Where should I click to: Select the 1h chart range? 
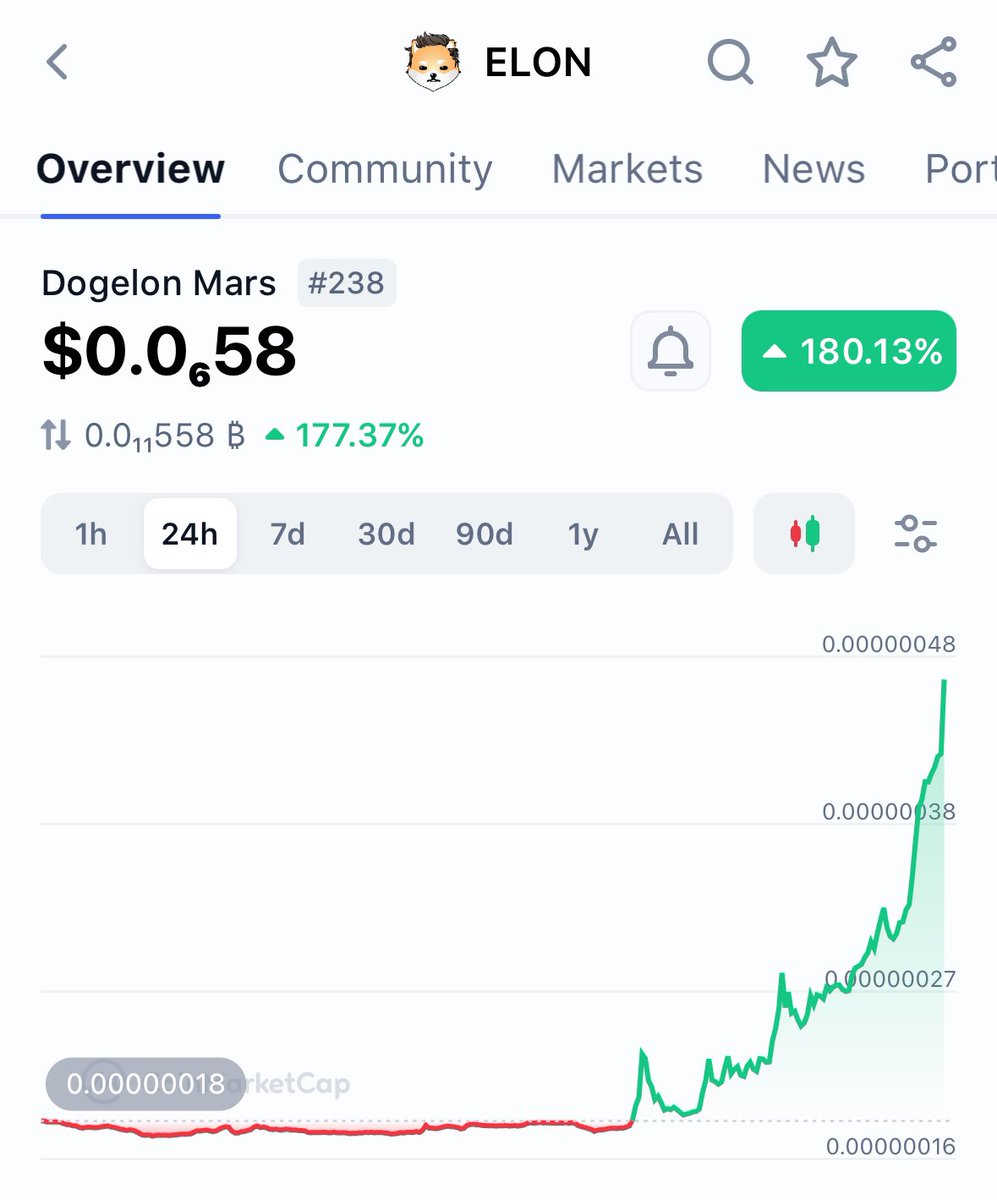[91, 534]
